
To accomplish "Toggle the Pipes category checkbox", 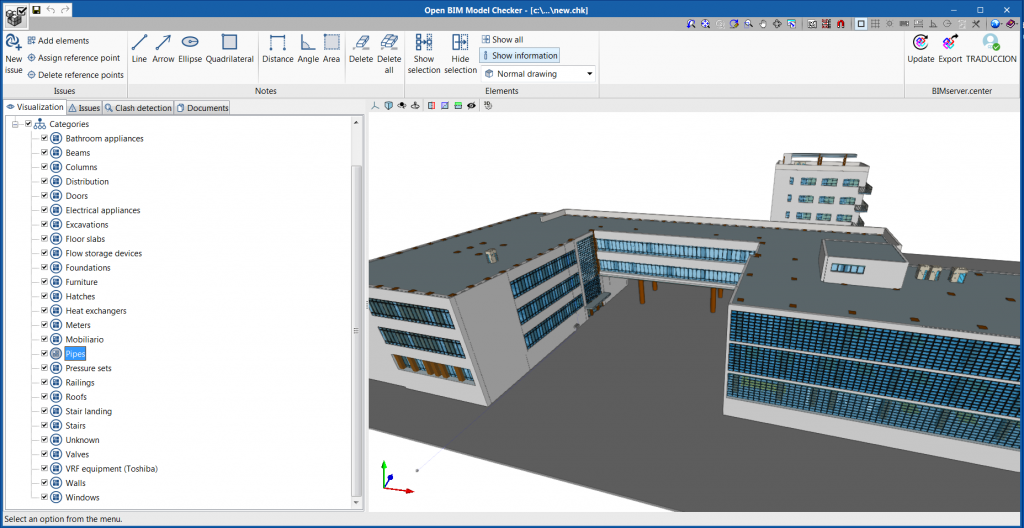I will 44,354.
